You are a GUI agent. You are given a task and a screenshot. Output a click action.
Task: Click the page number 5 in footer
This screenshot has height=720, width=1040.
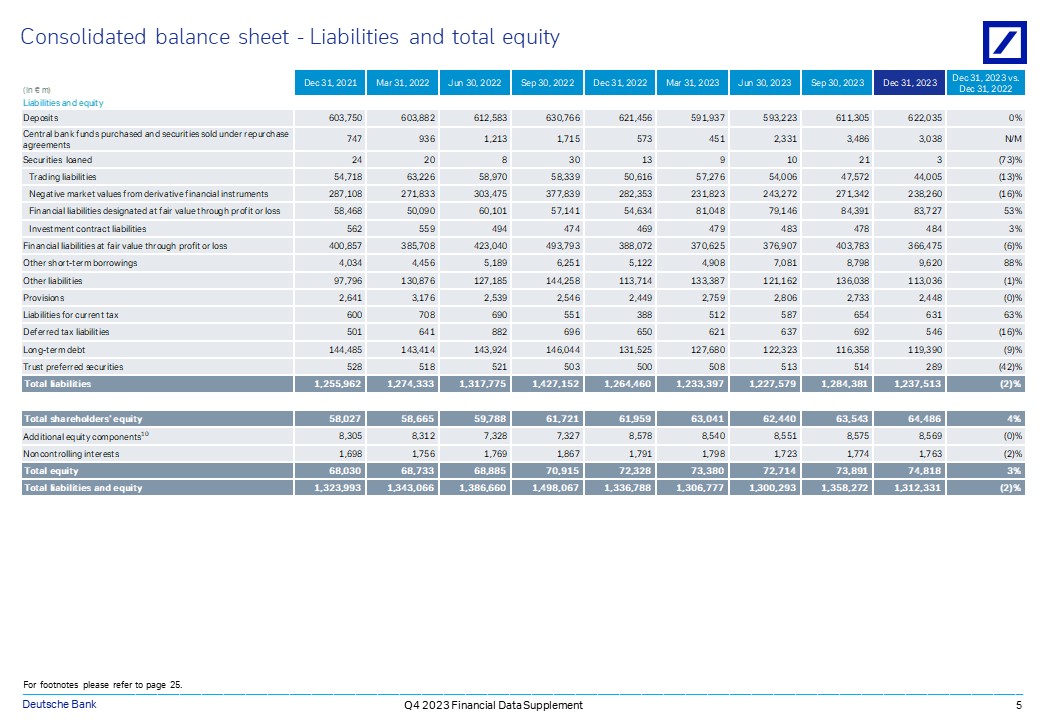click(1018, 705)
